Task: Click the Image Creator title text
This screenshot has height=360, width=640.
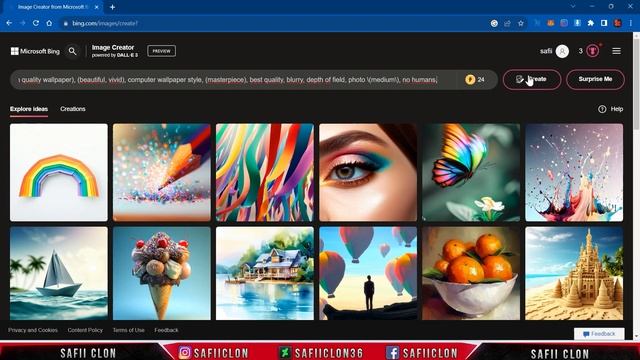Action: (x=113, y=47)
